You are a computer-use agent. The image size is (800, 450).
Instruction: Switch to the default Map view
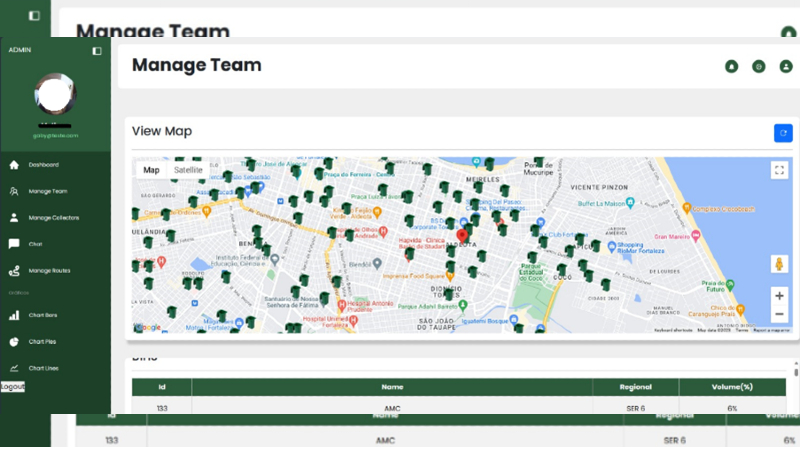pos(151,170)
